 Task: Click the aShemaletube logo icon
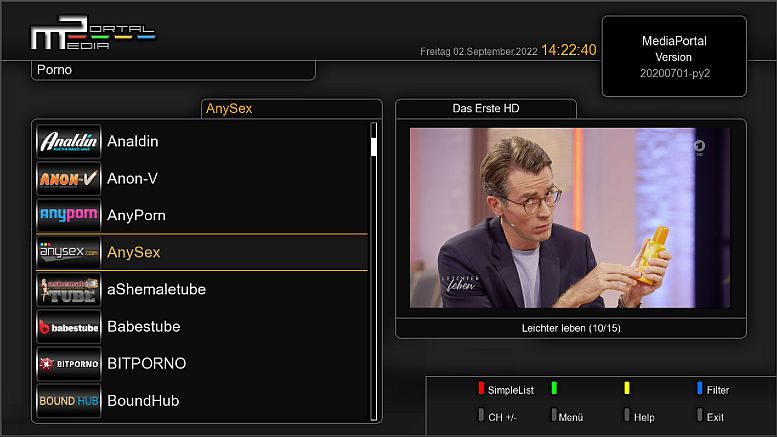[69, 289]
